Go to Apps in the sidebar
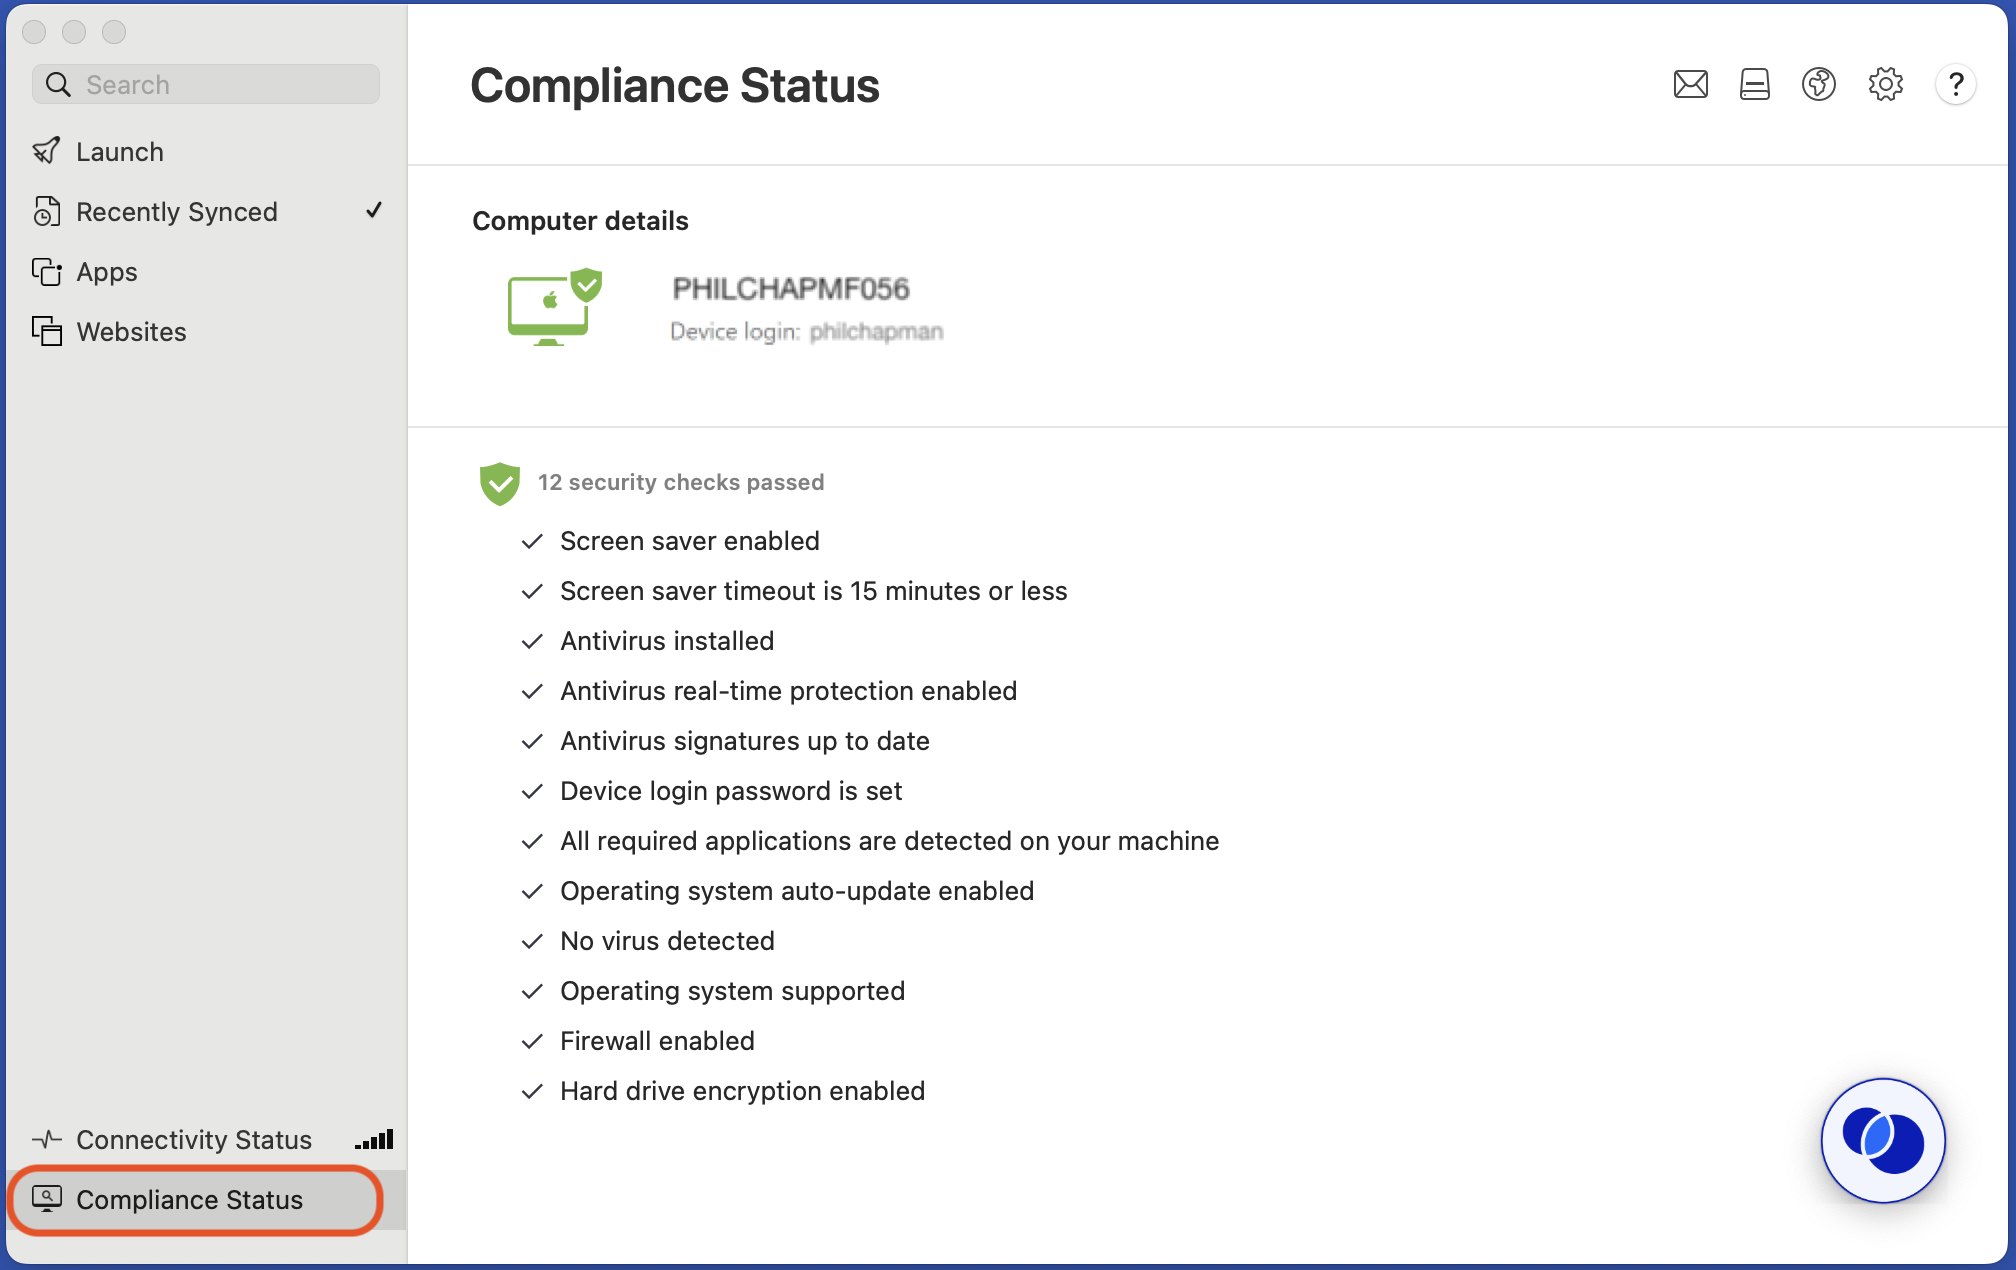 coord(206,271)
